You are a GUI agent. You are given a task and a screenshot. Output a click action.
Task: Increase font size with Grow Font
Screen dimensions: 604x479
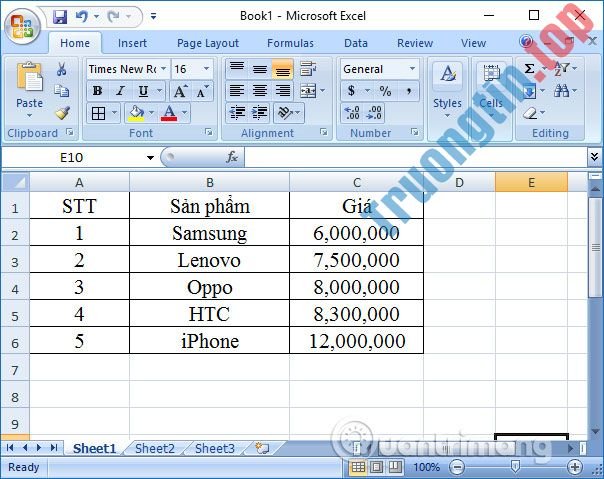click(x=180, y=91)
